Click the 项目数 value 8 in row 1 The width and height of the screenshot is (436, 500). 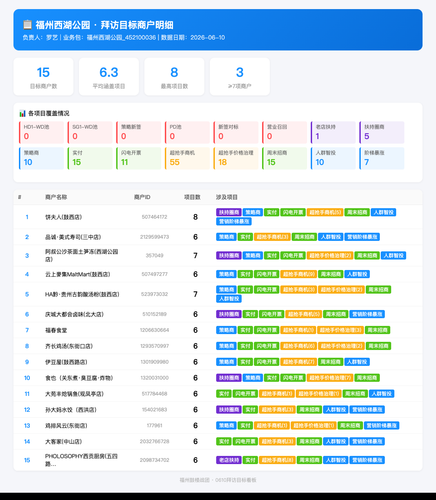point(195,217)
